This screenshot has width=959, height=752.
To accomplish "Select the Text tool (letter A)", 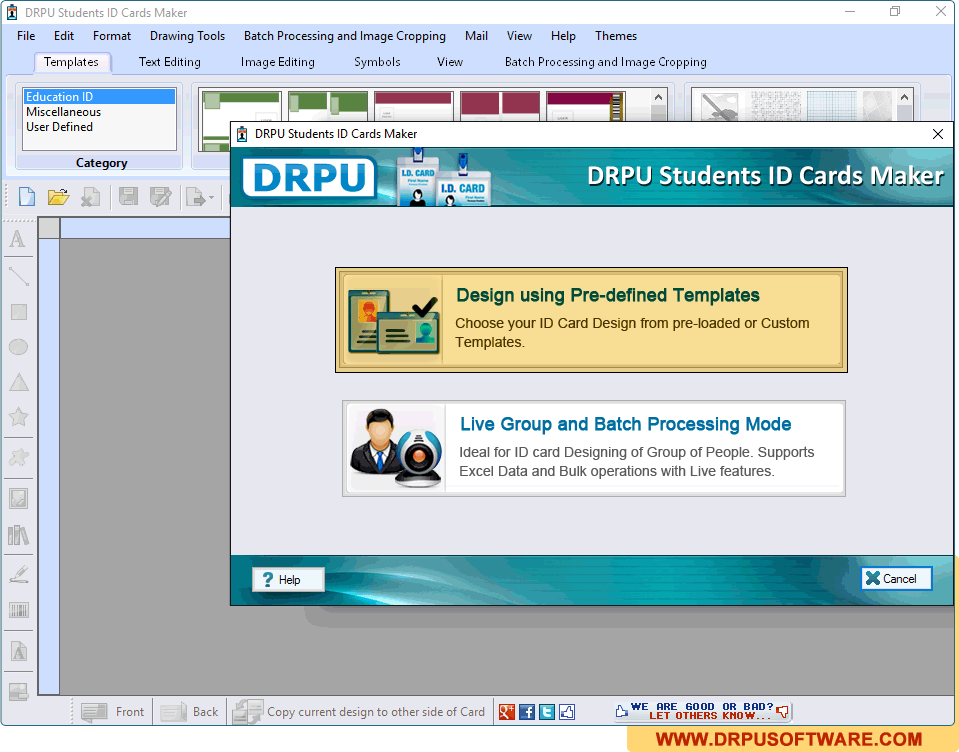I will pos(18,239).
